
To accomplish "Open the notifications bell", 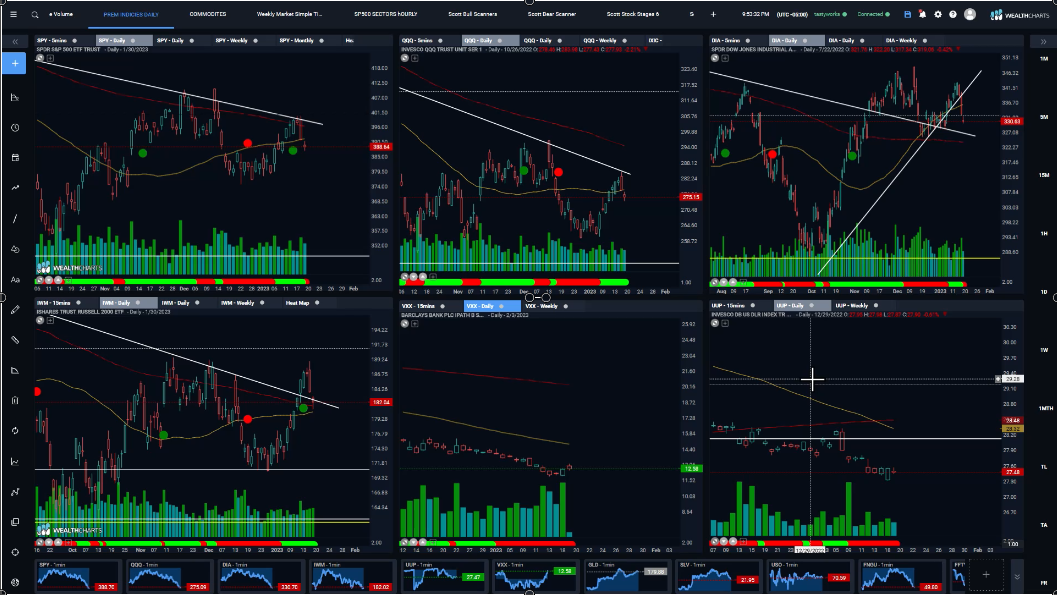I will click(x=922, y=14).
